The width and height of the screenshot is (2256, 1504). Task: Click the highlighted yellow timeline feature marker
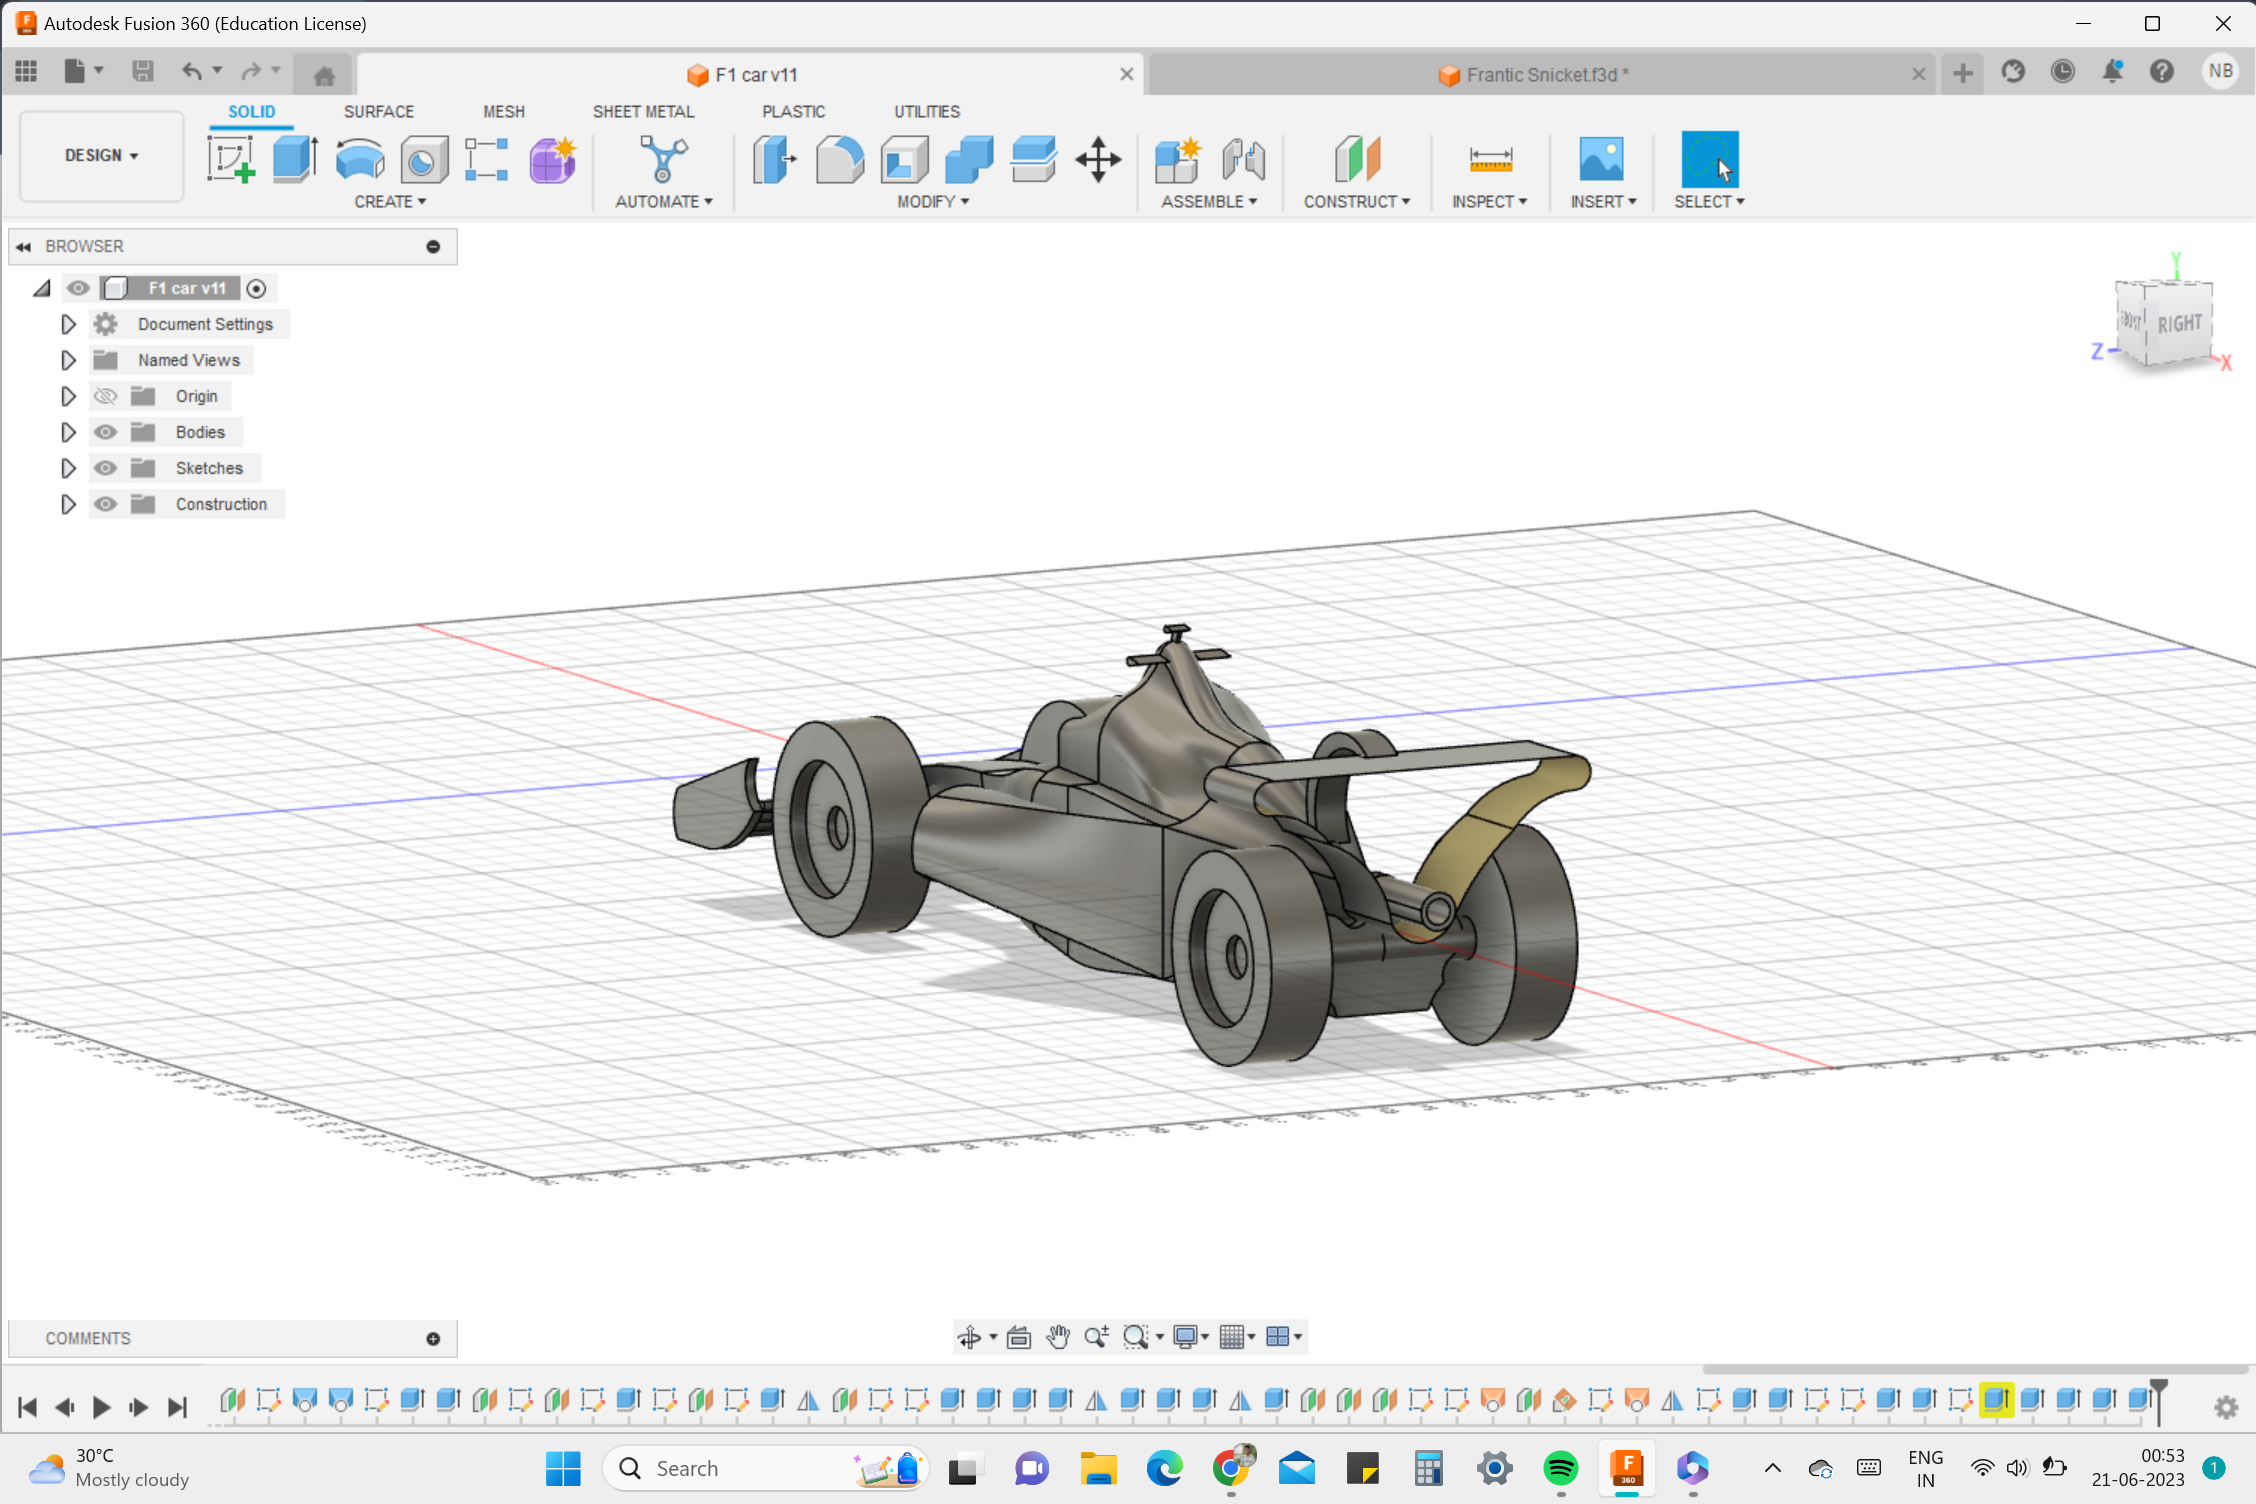(1998, 1400)
